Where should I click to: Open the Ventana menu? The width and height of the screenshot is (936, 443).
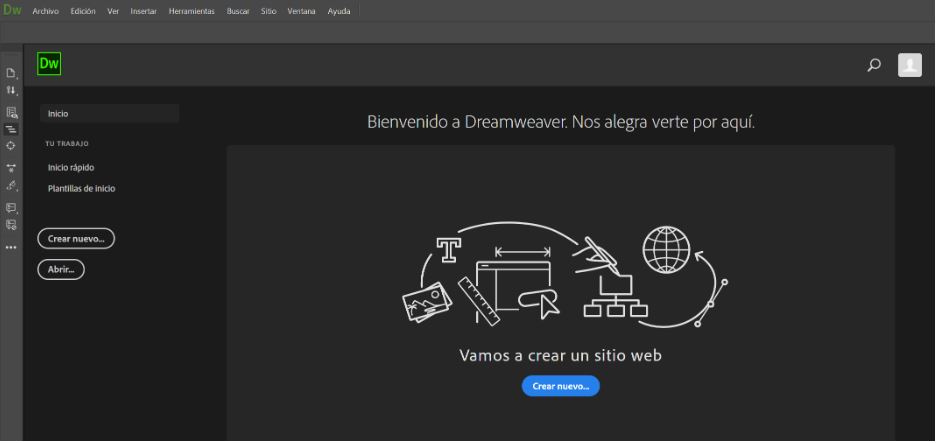(301, 11)
